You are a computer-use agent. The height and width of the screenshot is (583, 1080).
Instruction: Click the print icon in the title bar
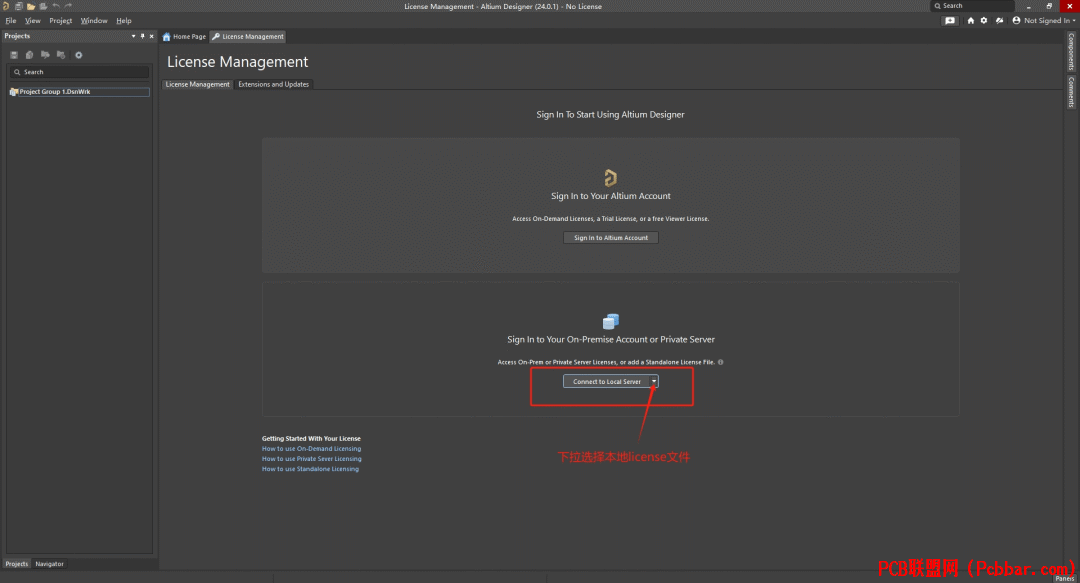43,6
